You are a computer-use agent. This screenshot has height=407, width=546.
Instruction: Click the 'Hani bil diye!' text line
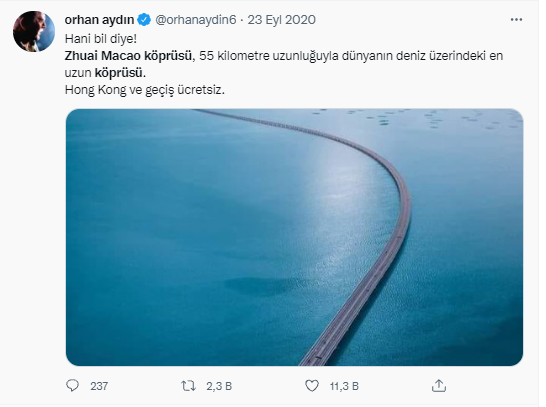[x=101, y=39]
